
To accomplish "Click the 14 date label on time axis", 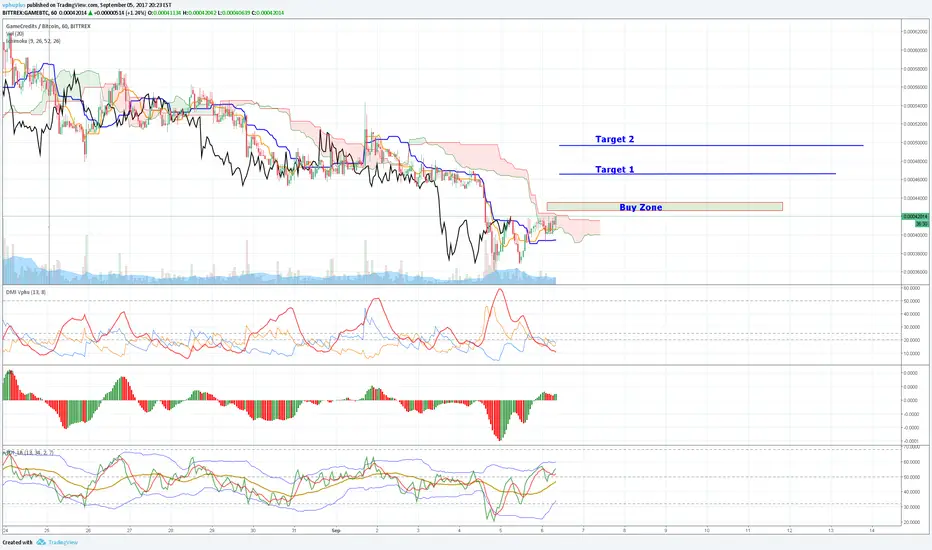I will [x=871, y=530].
